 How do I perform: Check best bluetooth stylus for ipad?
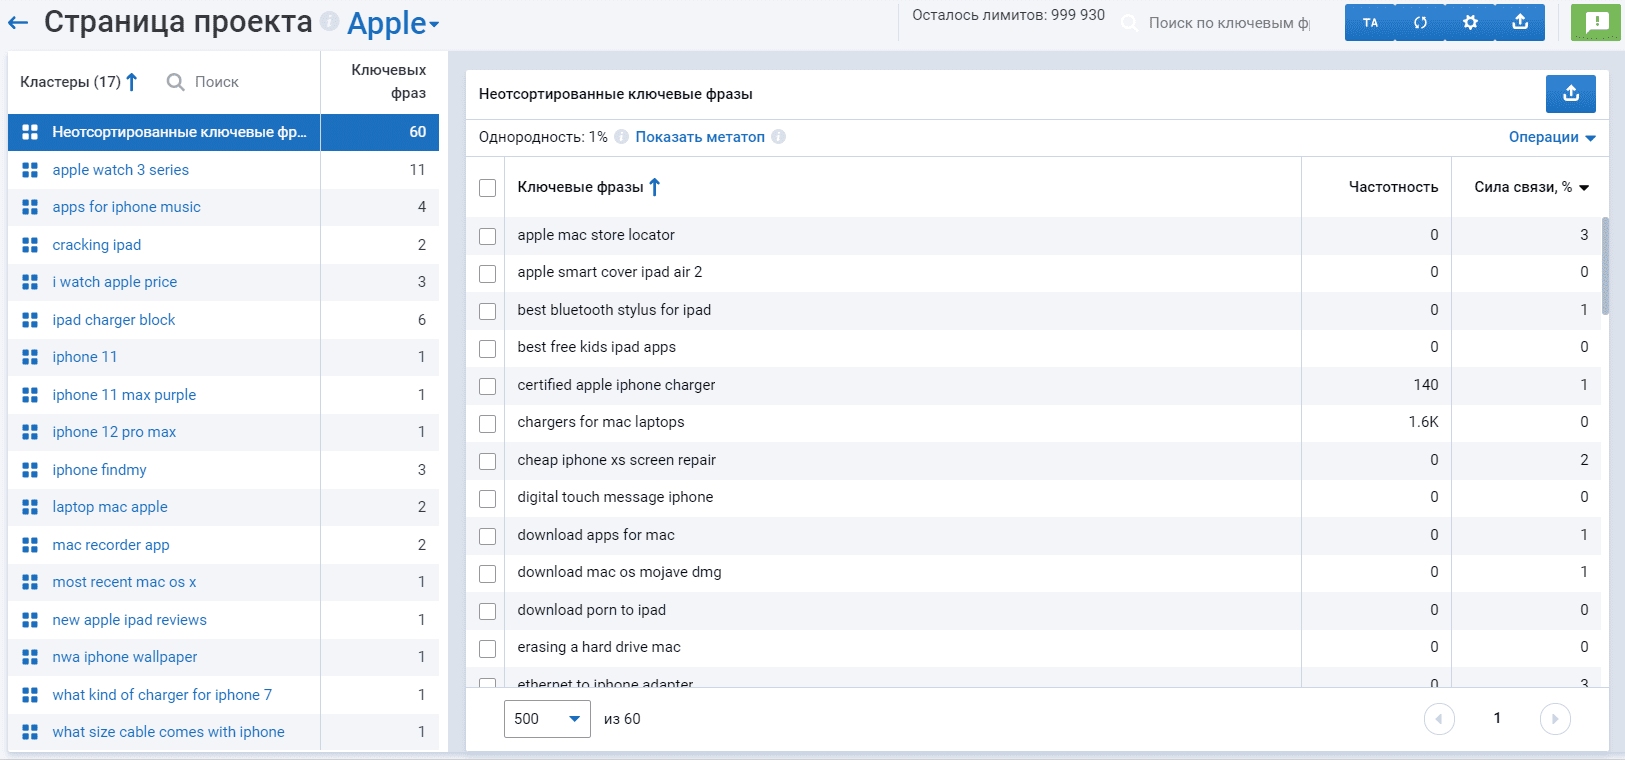click(487, 311)
